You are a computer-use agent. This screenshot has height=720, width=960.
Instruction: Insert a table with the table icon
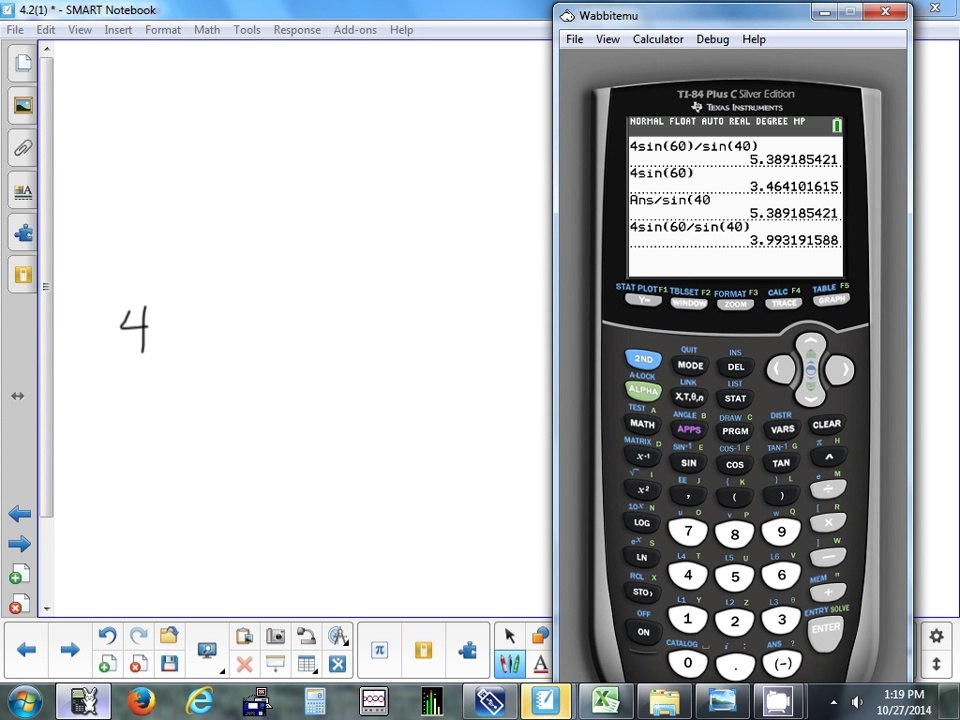[x=306, y=664]
